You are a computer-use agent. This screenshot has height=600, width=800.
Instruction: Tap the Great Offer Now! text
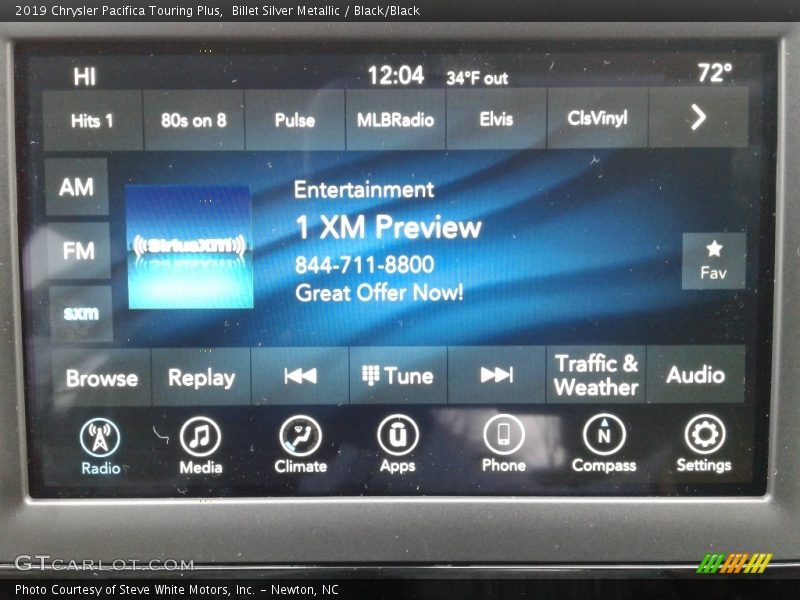(x=379, y=292)
